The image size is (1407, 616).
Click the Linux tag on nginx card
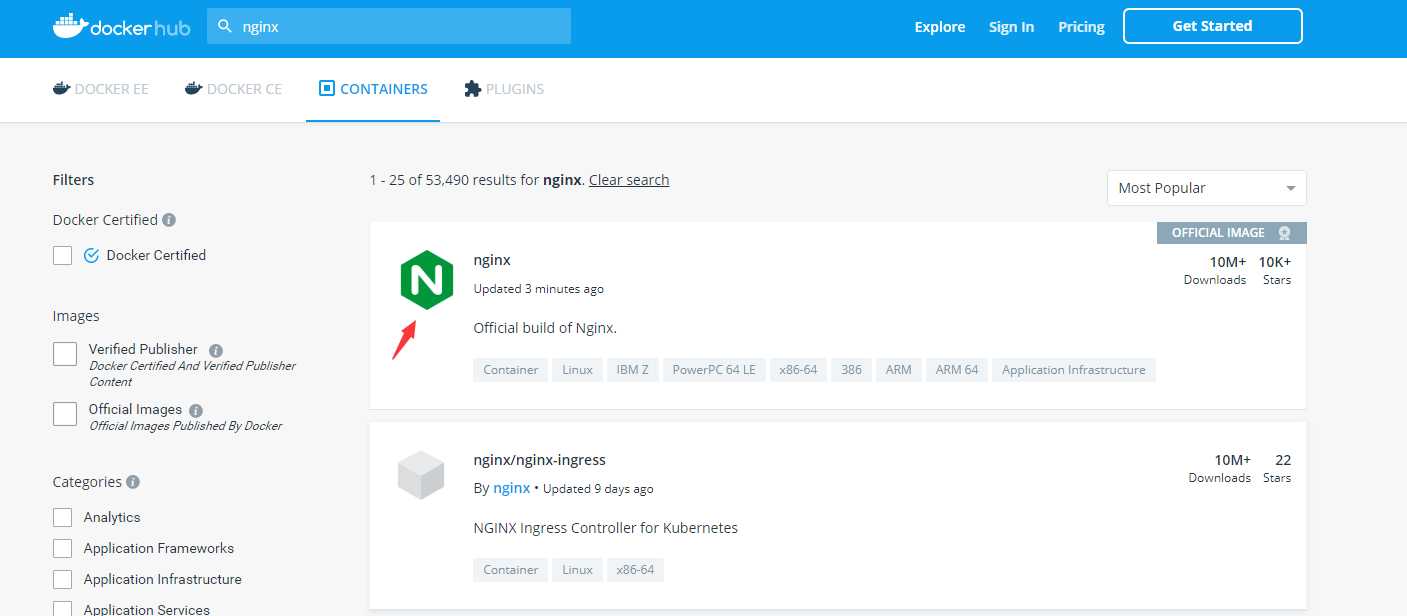(577, 370)
